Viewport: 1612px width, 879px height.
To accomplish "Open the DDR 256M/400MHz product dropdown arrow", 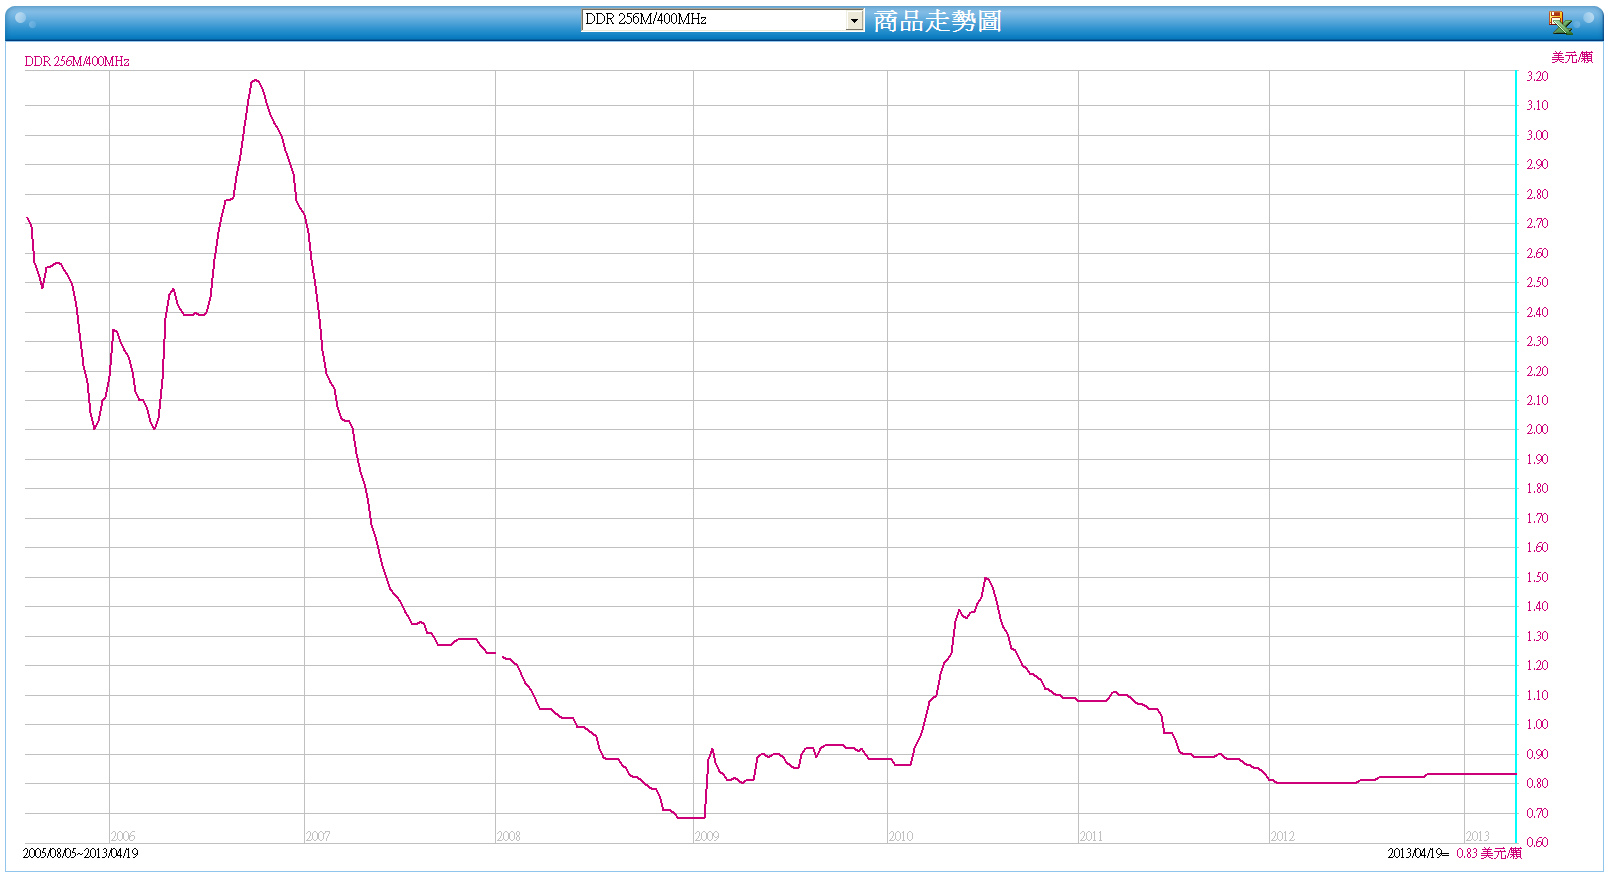I will 854,20.
